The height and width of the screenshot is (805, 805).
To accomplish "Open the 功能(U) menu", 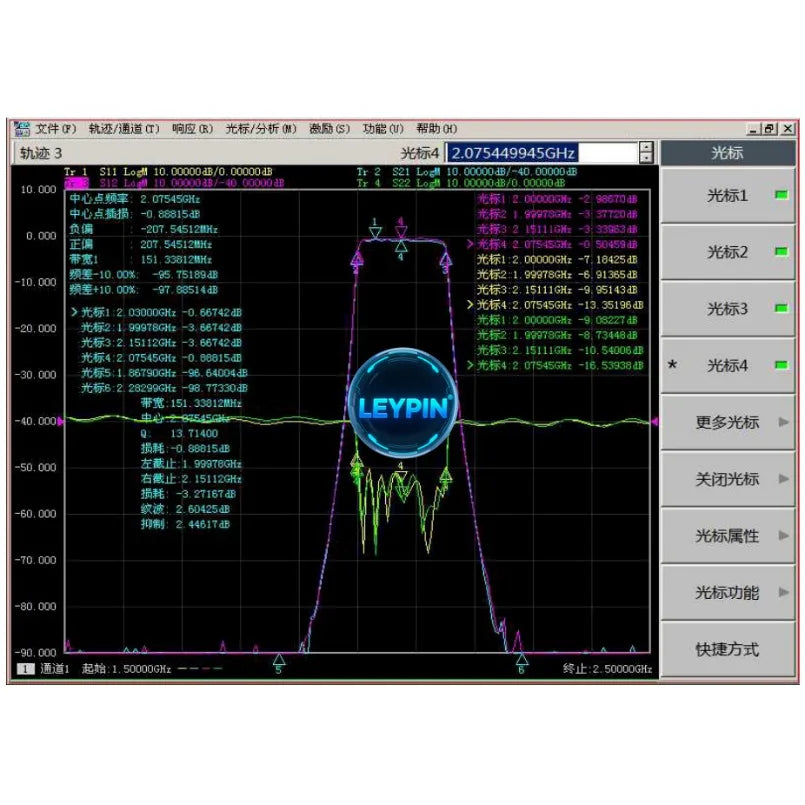I will coord(383,128).
